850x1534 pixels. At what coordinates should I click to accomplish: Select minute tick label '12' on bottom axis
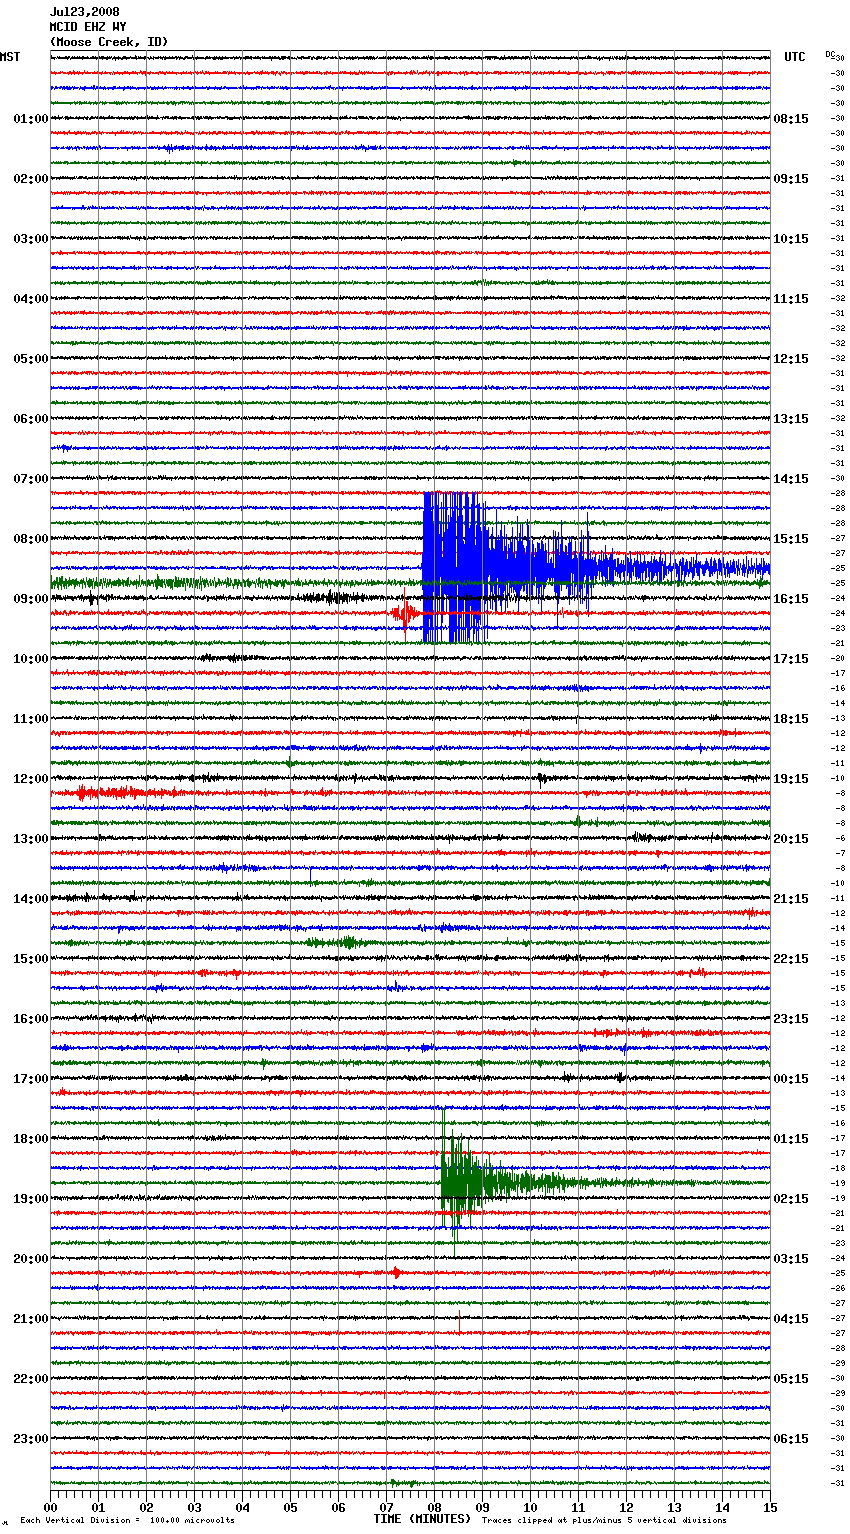[626, 1507]
